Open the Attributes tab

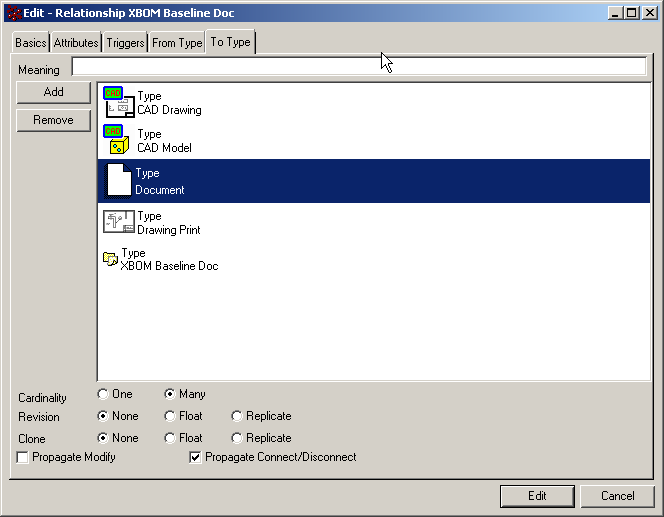point(76,43)
